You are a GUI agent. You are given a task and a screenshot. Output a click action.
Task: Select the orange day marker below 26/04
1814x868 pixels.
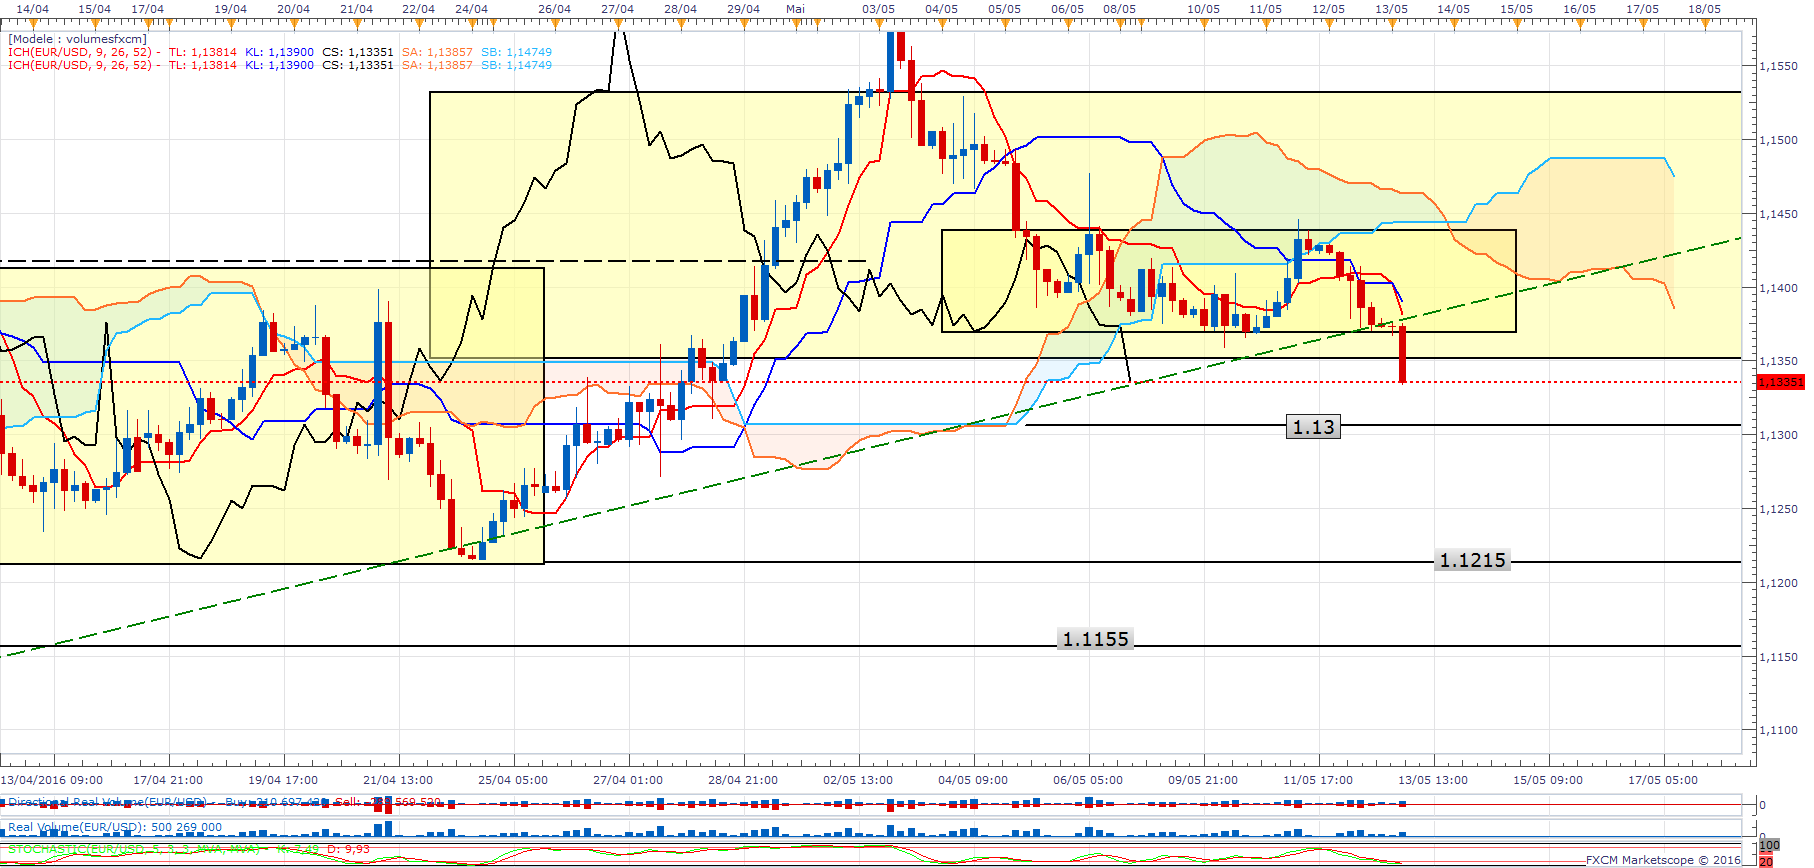(554, 22)
